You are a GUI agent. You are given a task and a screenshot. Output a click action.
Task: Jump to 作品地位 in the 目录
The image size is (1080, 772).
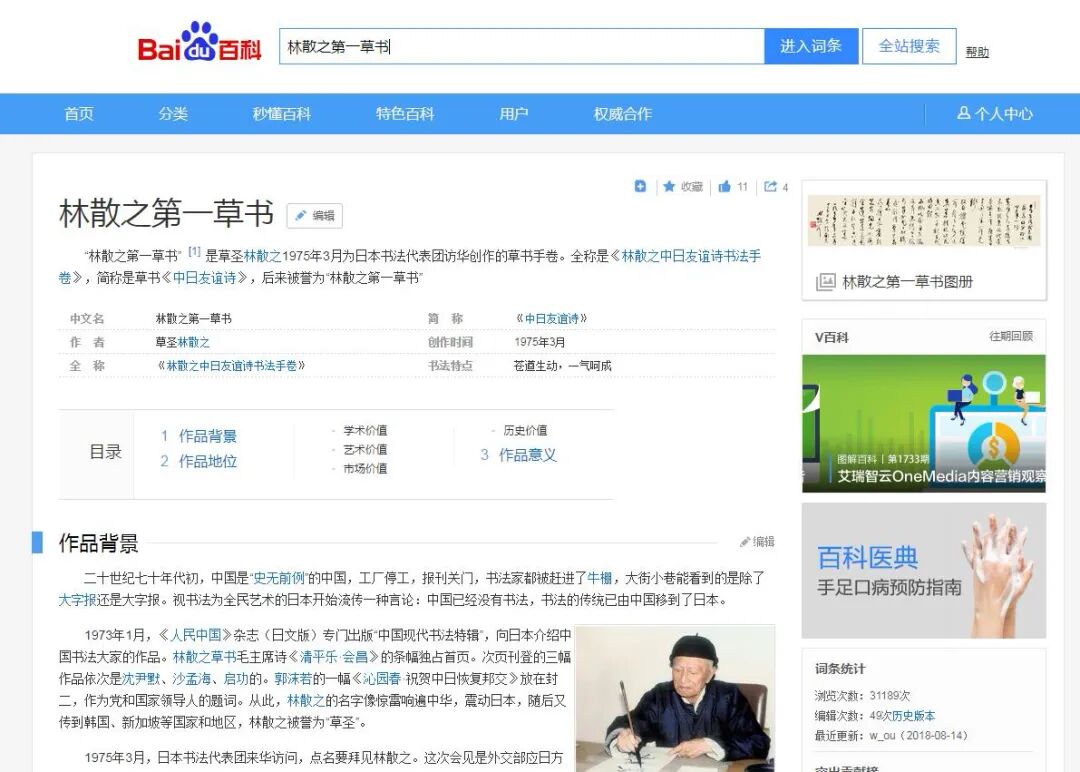tap(207, 461)
